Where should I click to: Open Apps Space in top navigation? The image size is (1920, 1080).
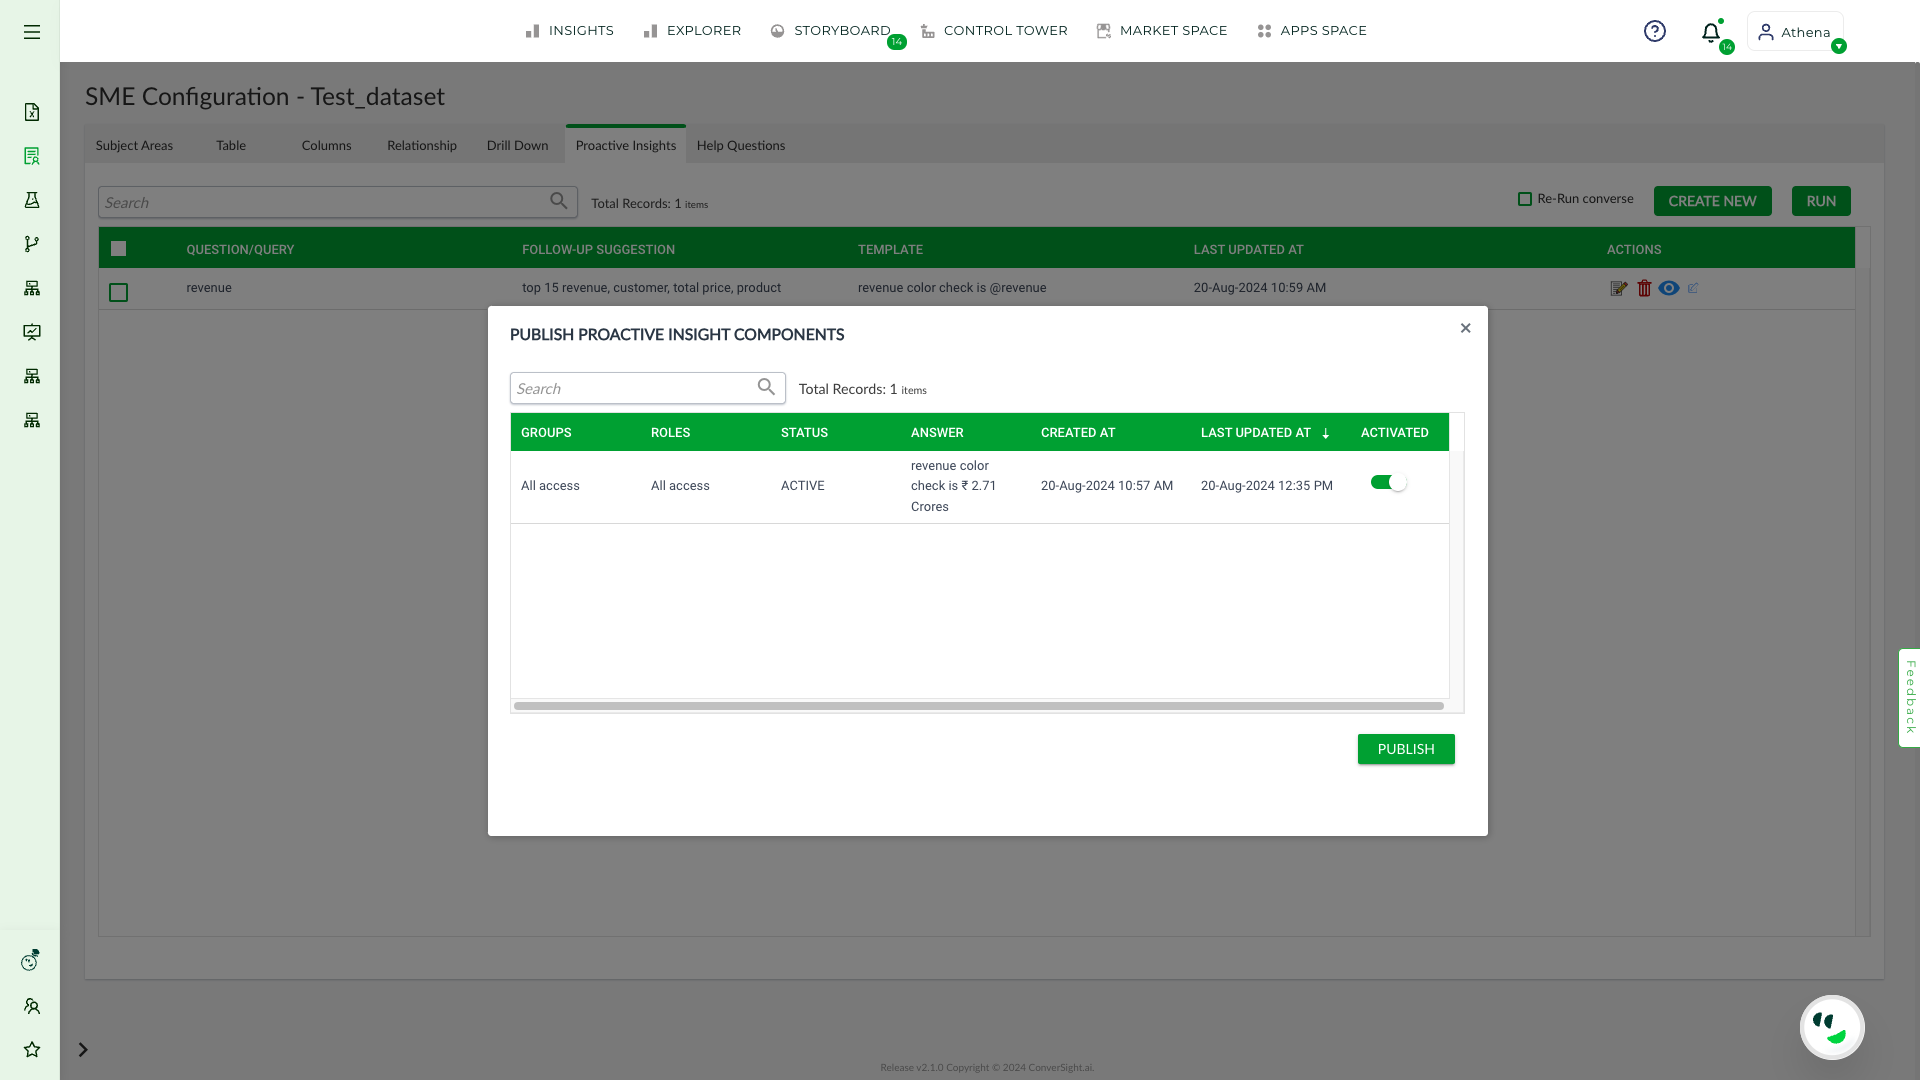[x=1312, y=30]
